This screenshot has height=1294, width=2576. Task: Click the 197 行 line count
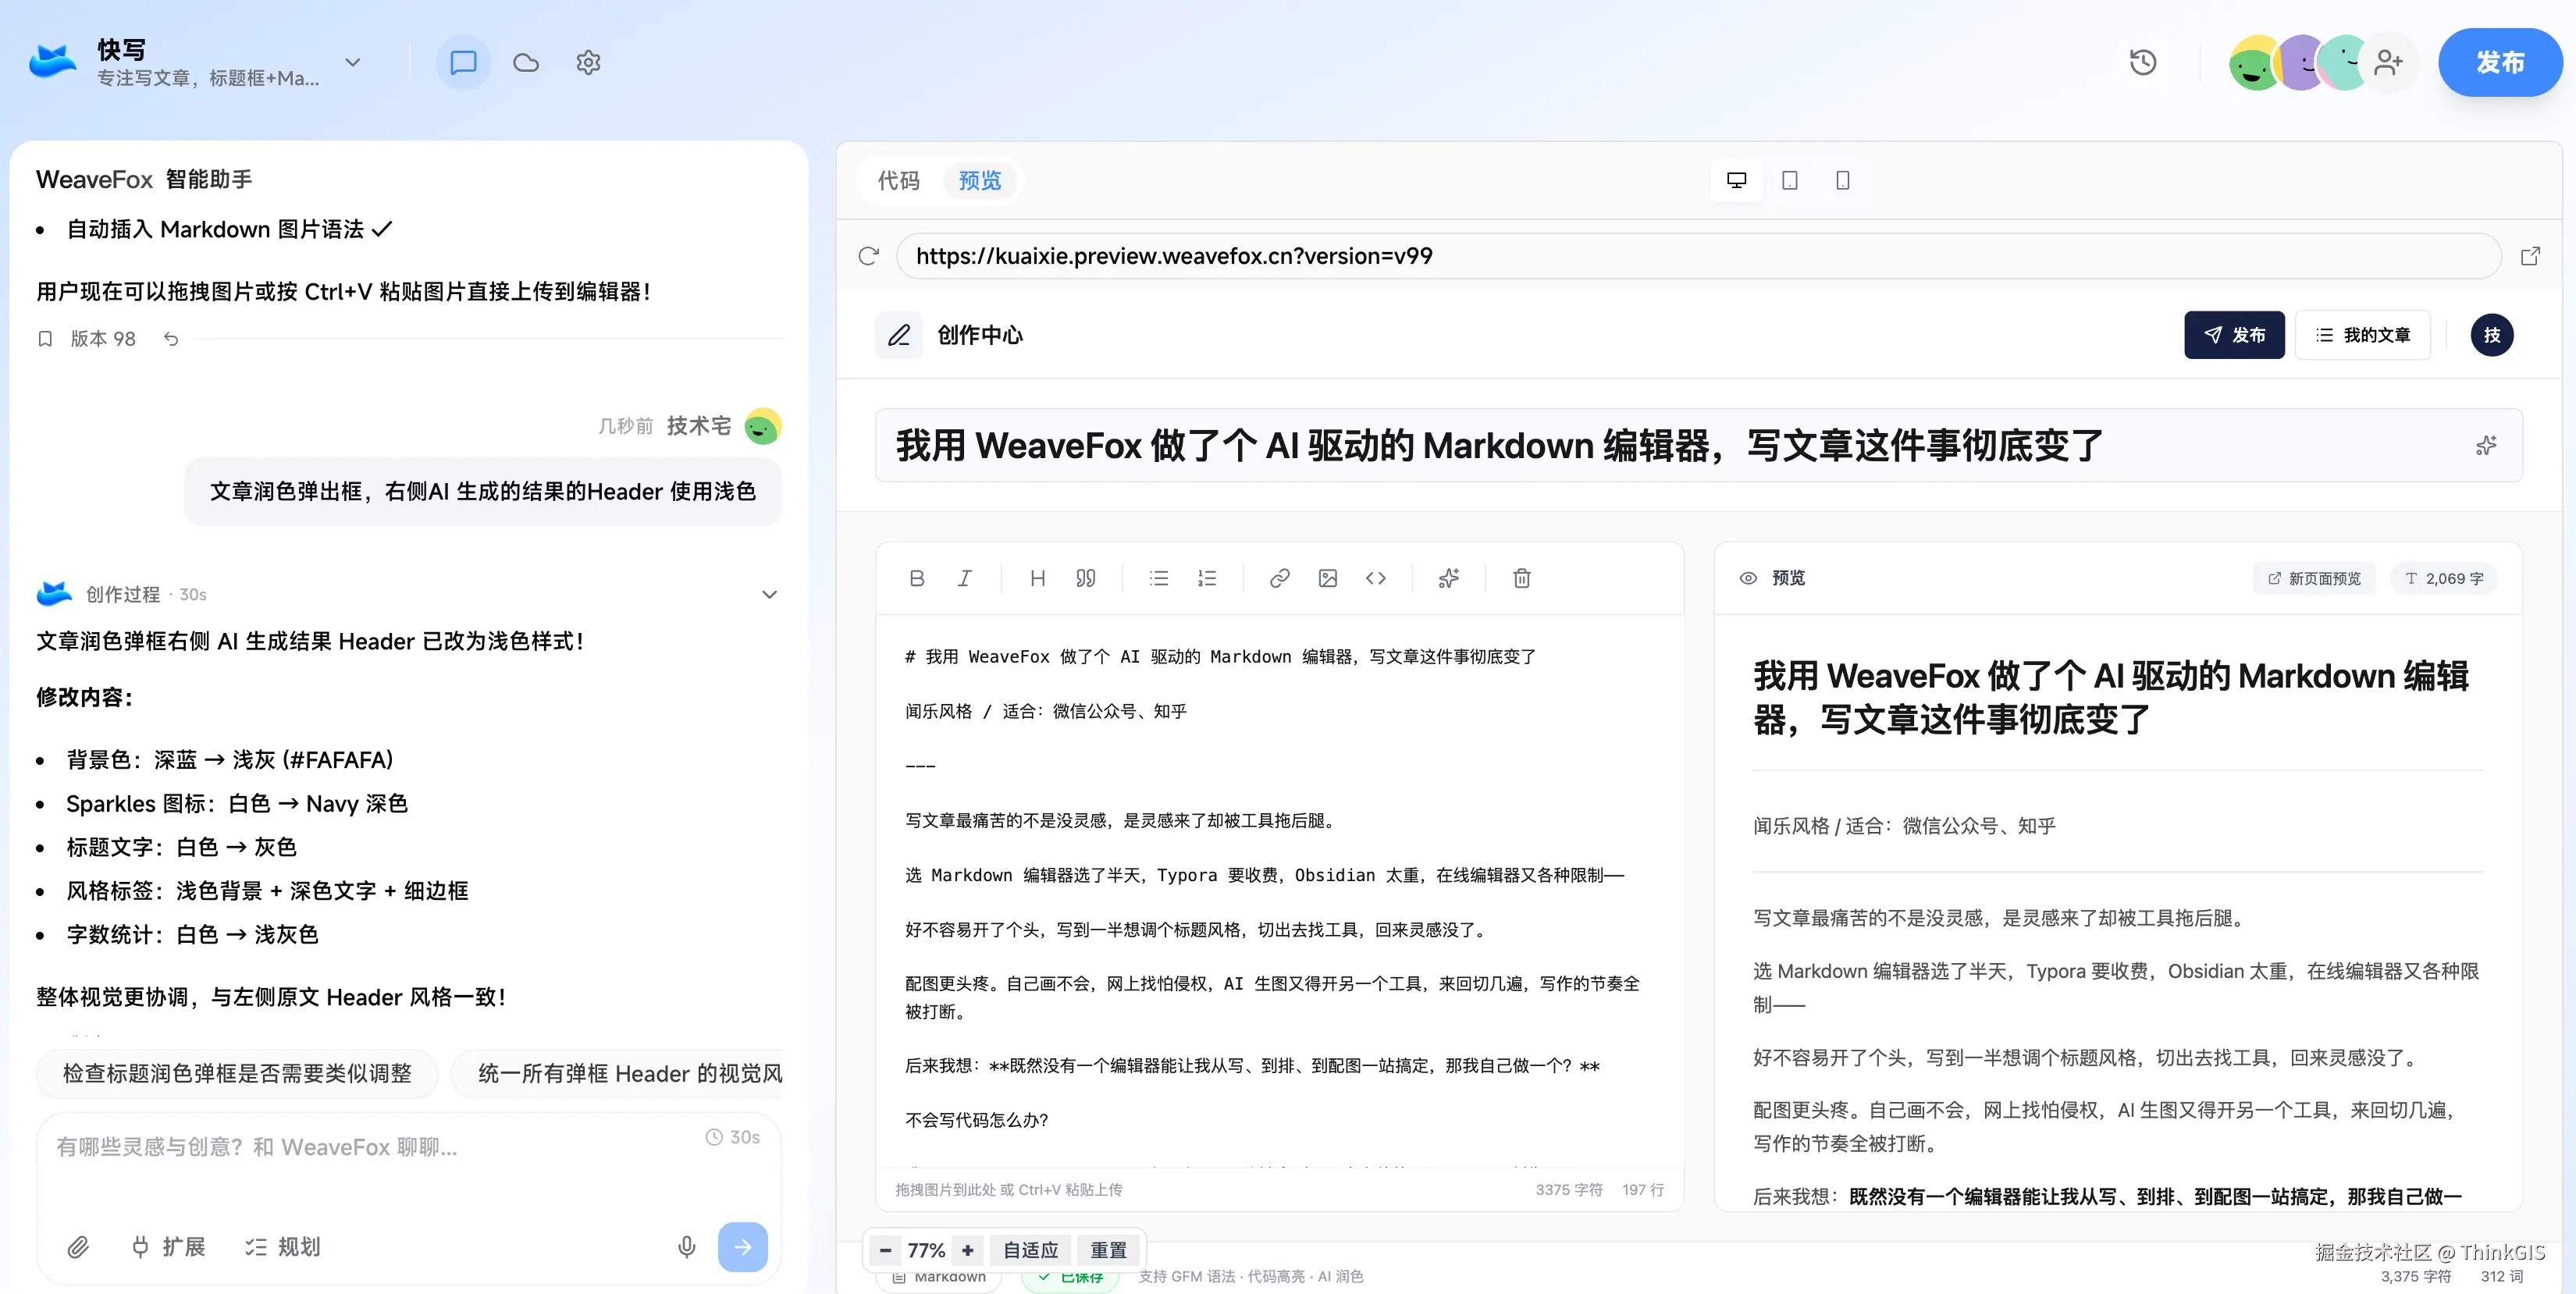point(1643,1190)
